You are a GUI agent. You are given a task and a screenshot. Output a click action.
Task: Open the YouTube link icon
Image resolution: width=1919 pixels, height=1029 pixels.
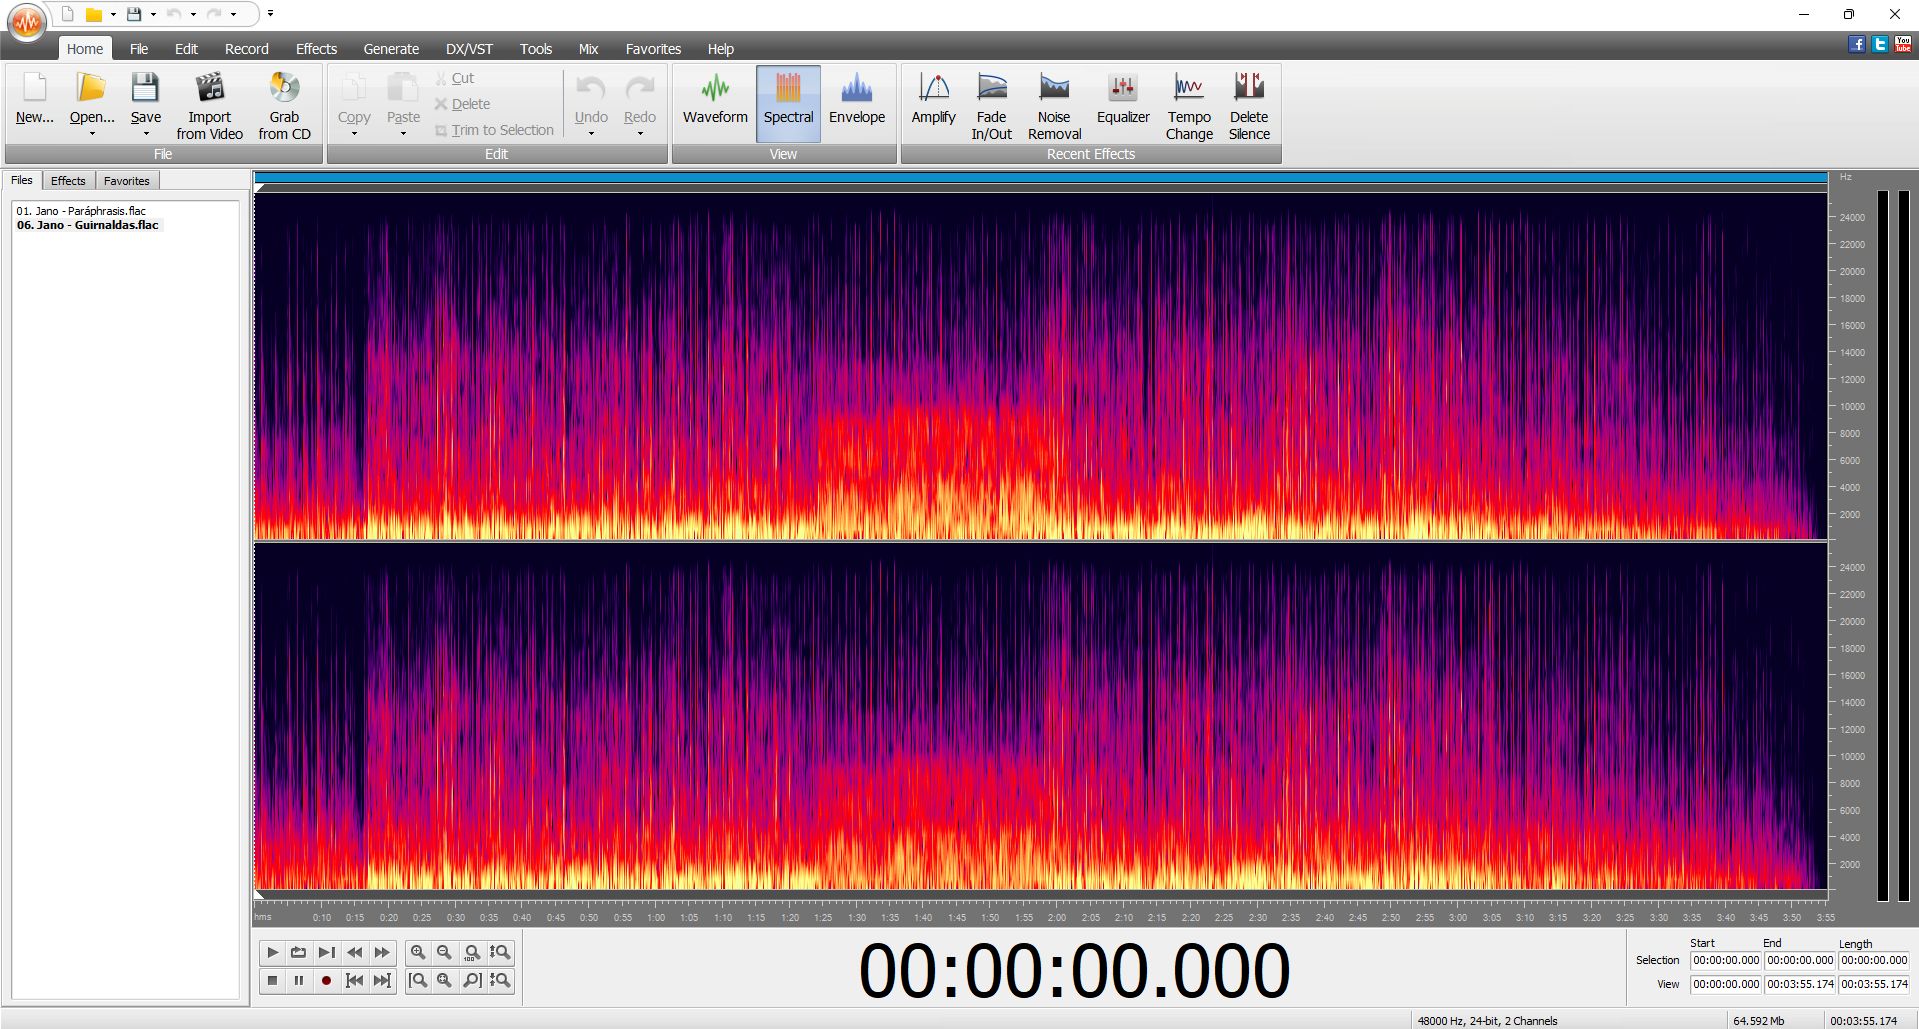click(x=1903, y=44)
